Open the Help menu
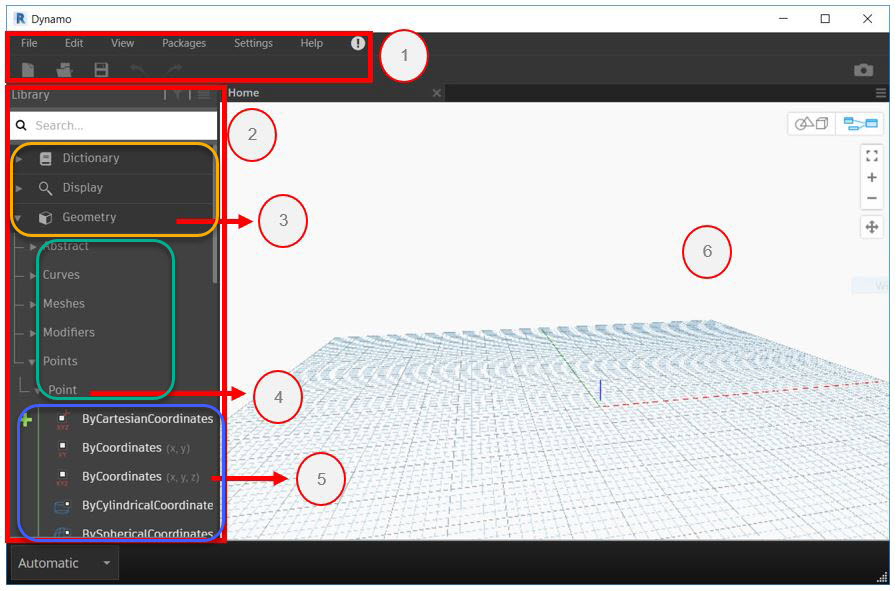 click(312, 43)
